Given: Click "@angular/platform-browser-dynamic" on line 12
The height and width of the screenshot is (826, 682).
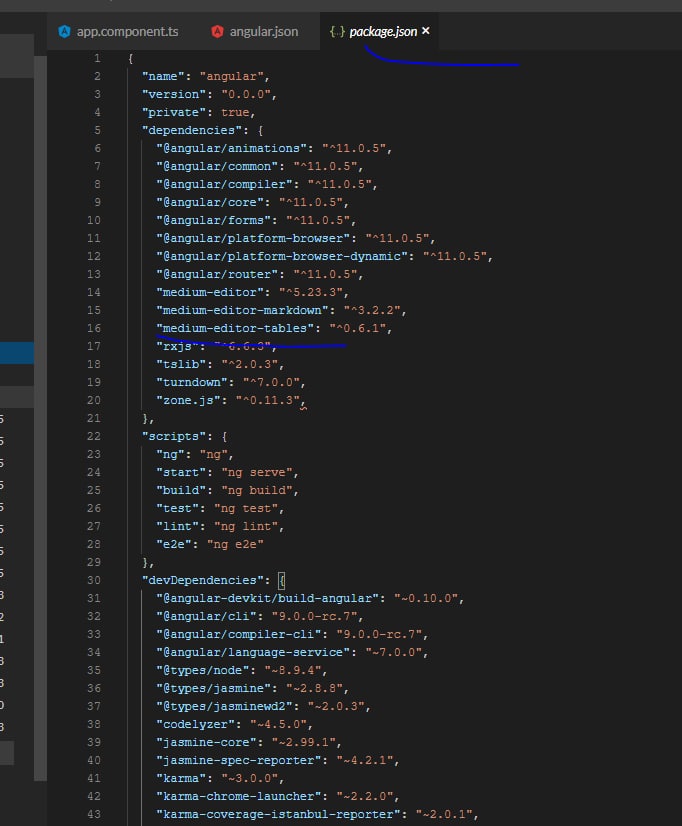Looking at the screenshot, I should coord(282,256).
